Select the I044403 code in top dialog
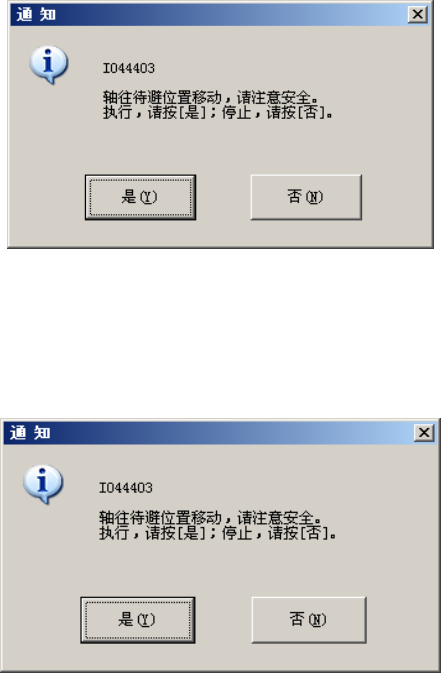 click(128, 68)
